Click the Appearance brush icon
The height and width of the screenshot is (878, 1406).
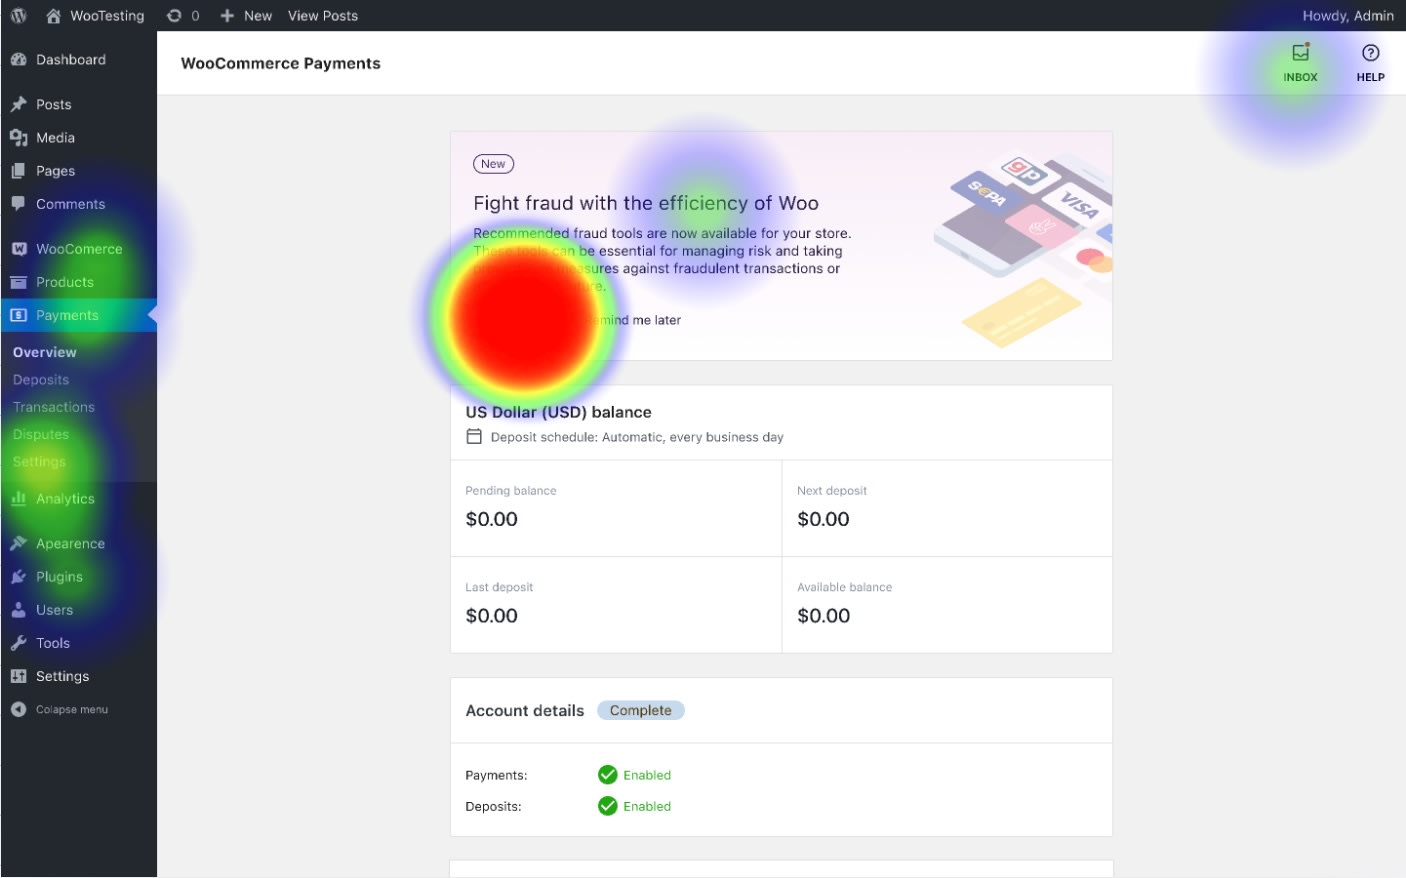pos(18,543)
